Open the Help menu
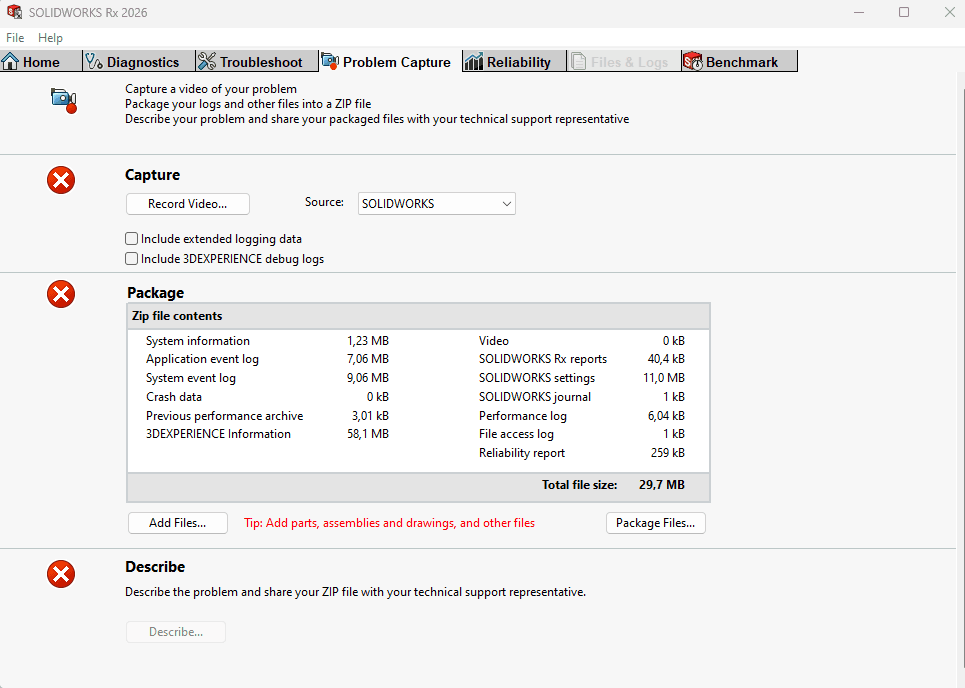 point(50,38)
